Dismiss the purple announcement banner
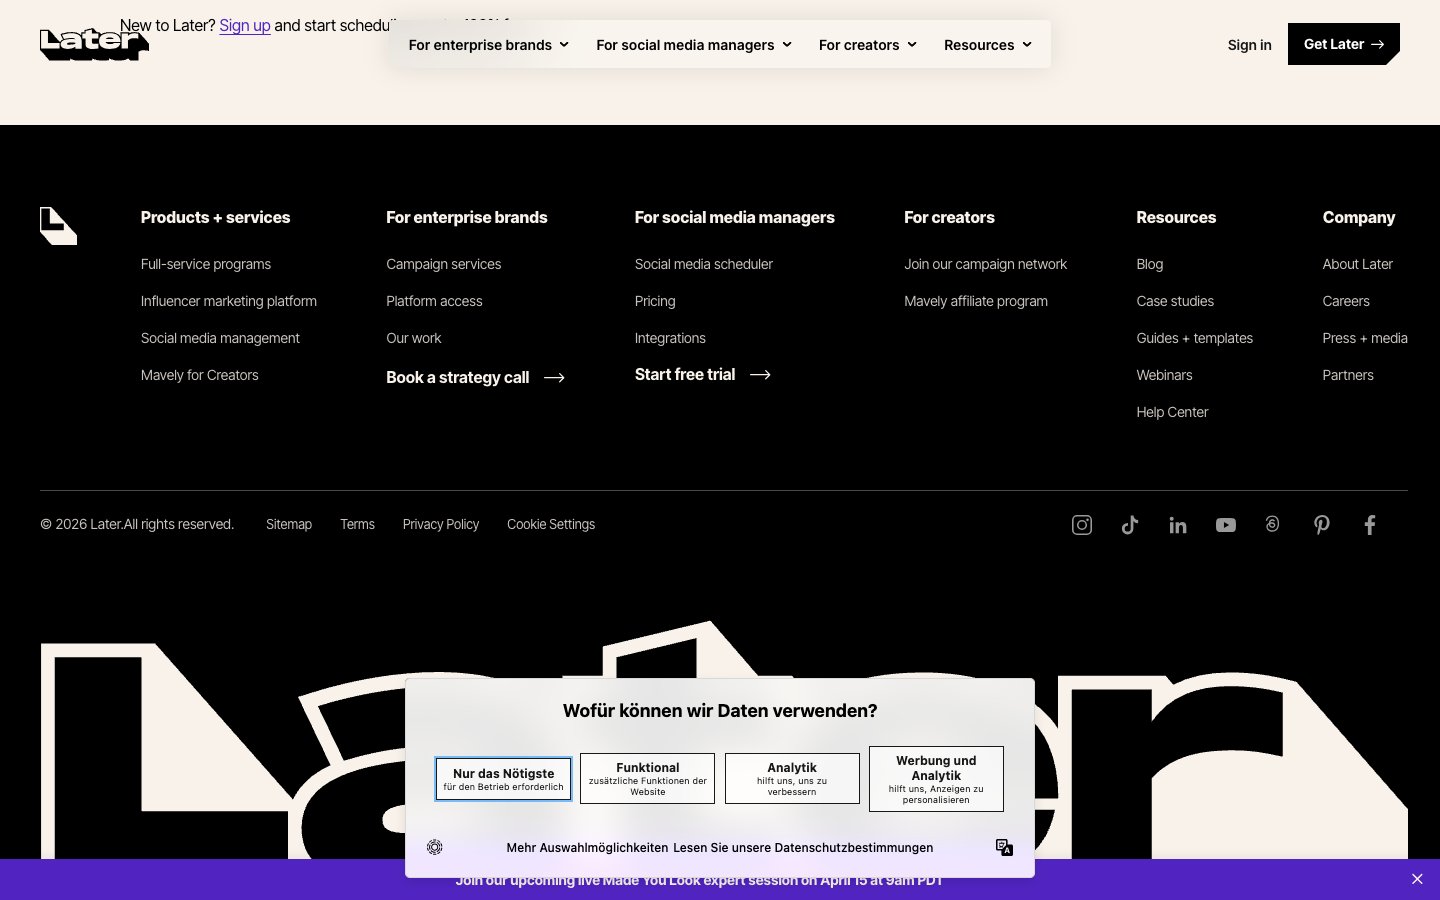 [1417, 879]
